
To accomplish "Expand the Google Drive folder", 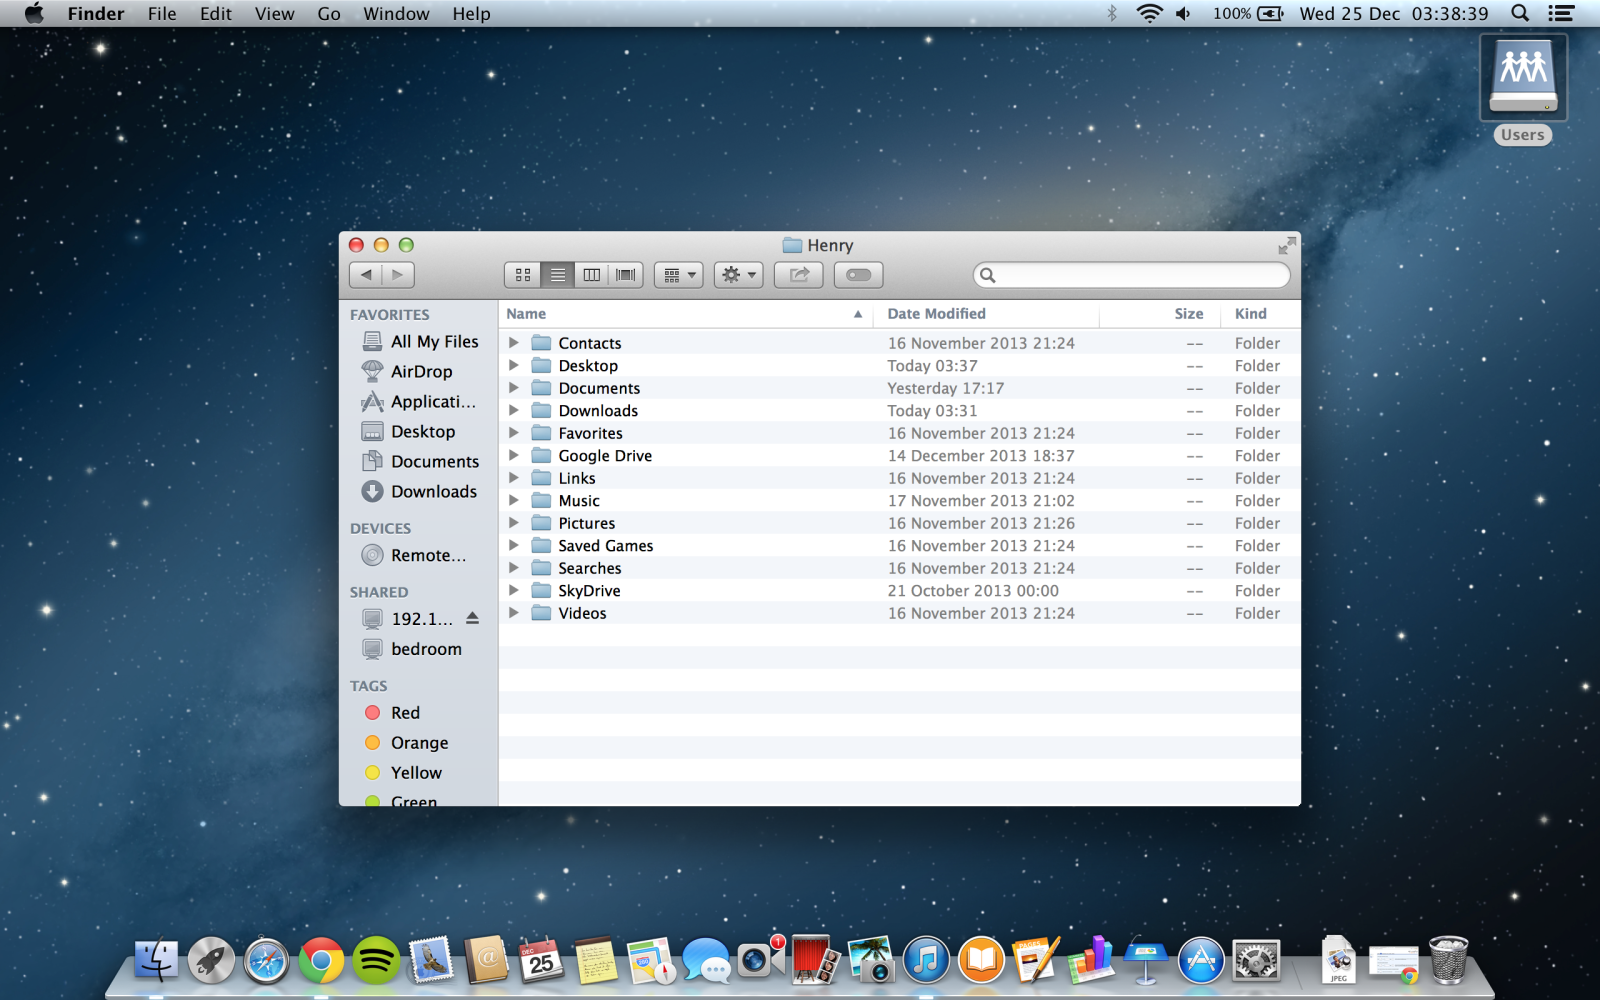I will (514, 456).
